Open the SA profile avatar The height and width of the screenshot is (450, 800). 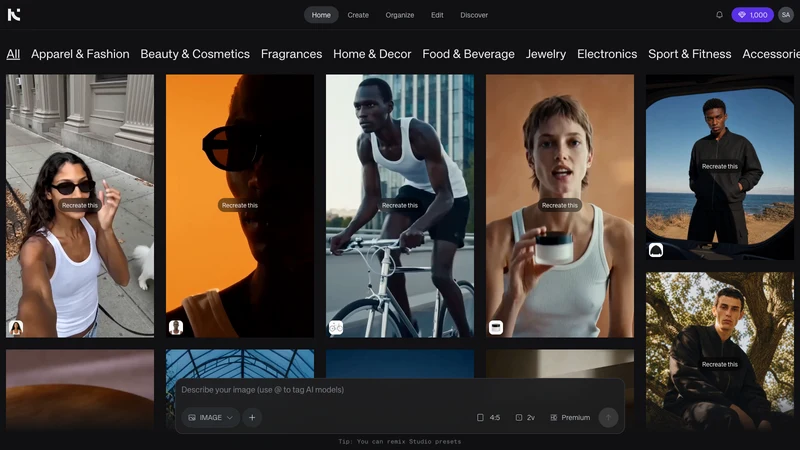pyautogui.click(x=786, y=15)
